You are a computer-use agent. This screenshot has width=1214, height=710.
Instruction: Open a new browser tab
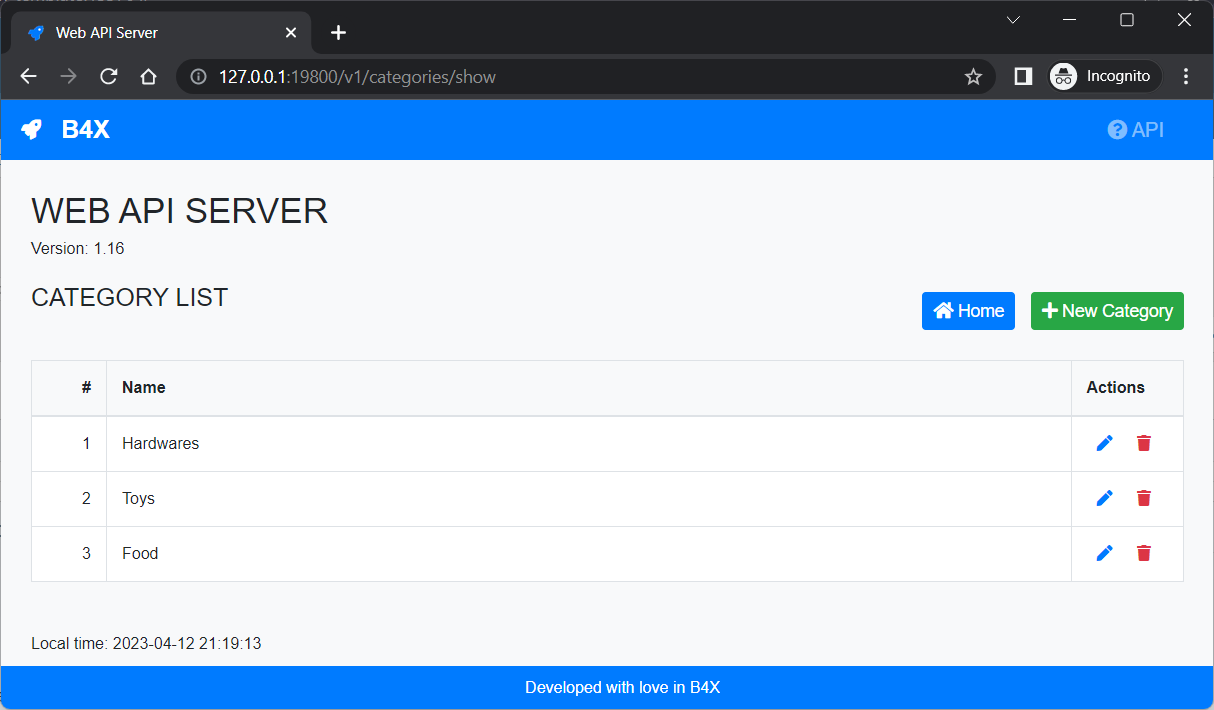[338, 33]
